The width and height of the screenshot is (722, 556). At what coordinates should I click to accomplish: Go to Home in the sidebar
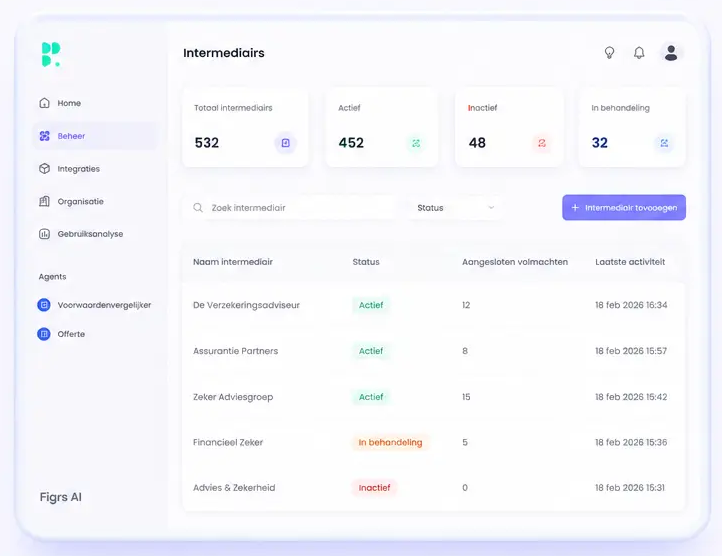(96, 103)
